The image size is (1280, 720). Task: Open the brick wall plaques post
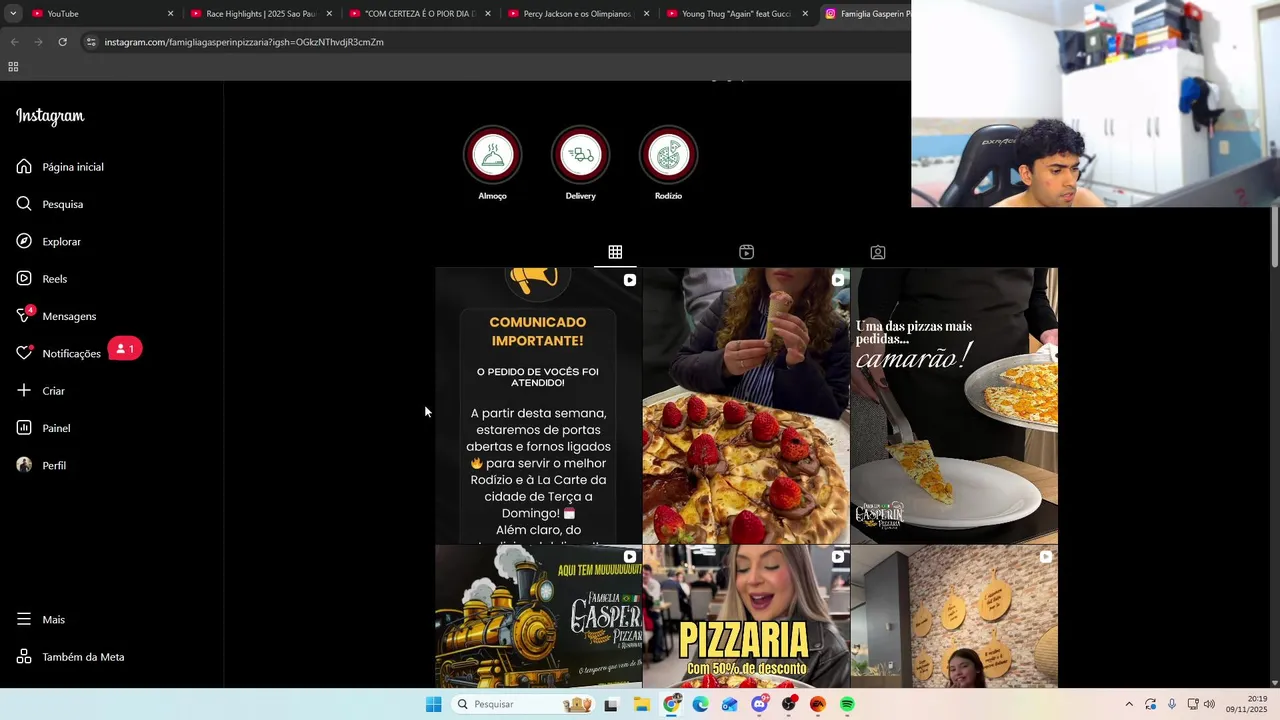click(x=954, y=616)
